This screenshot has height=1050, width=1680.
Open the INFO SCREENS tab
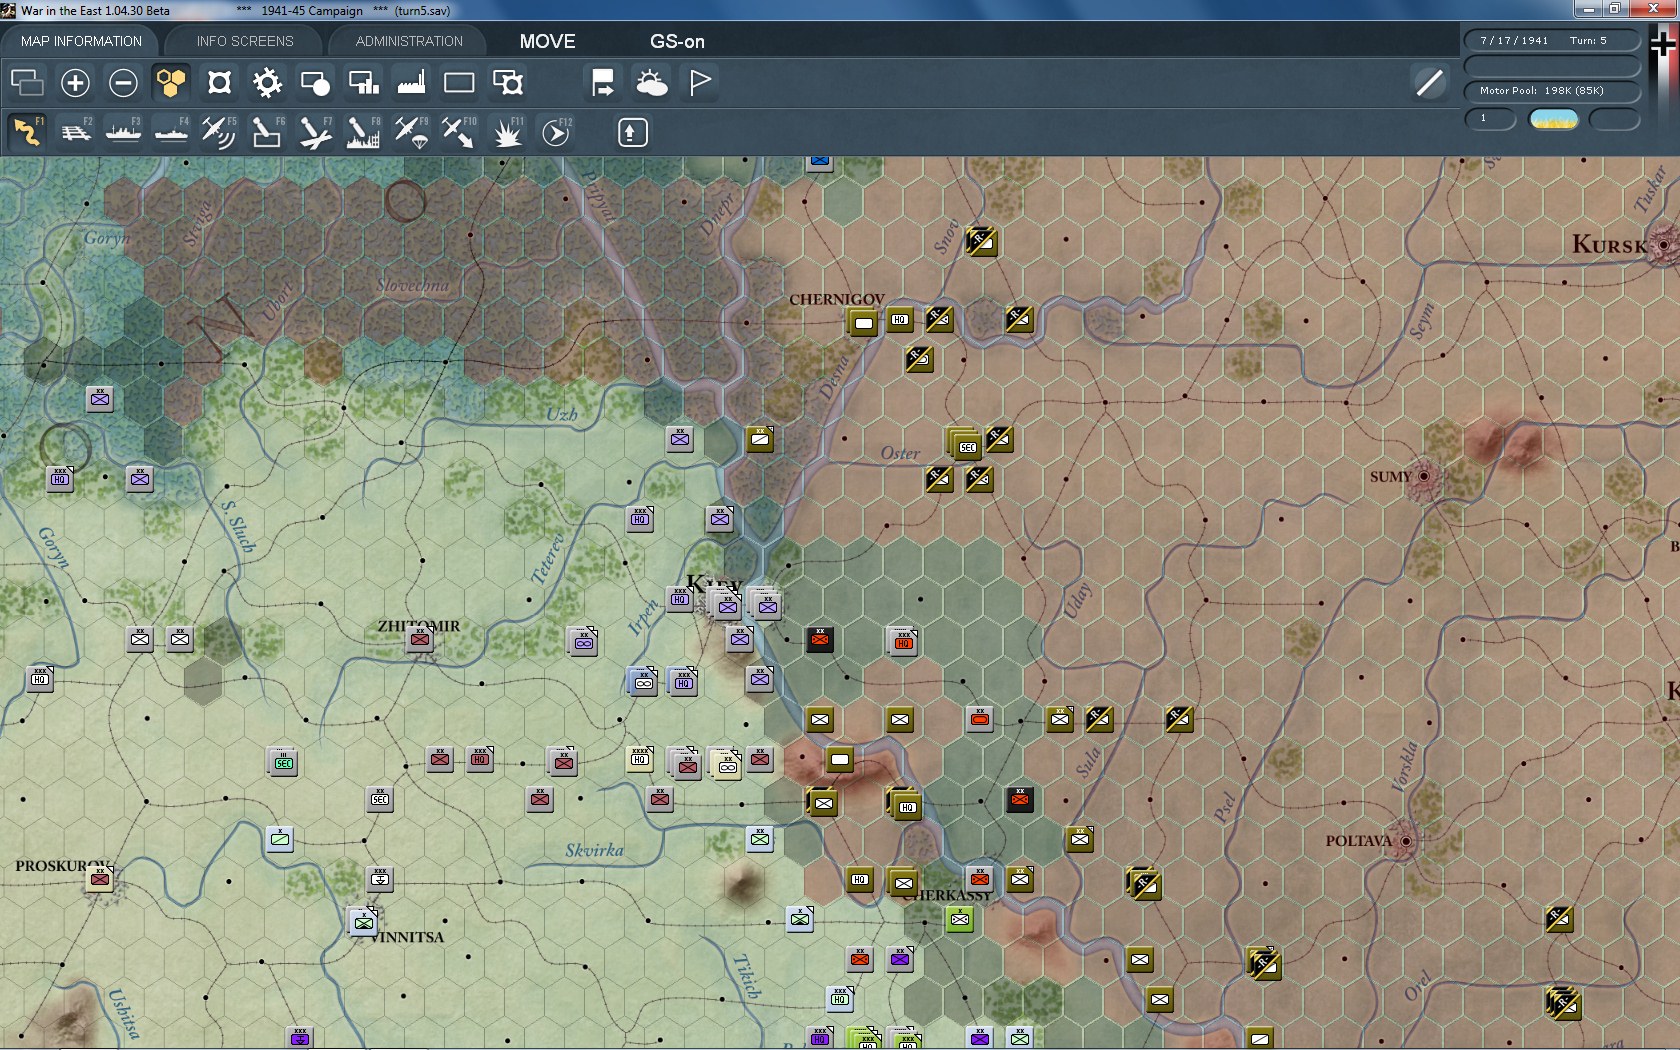click(245, 41)
